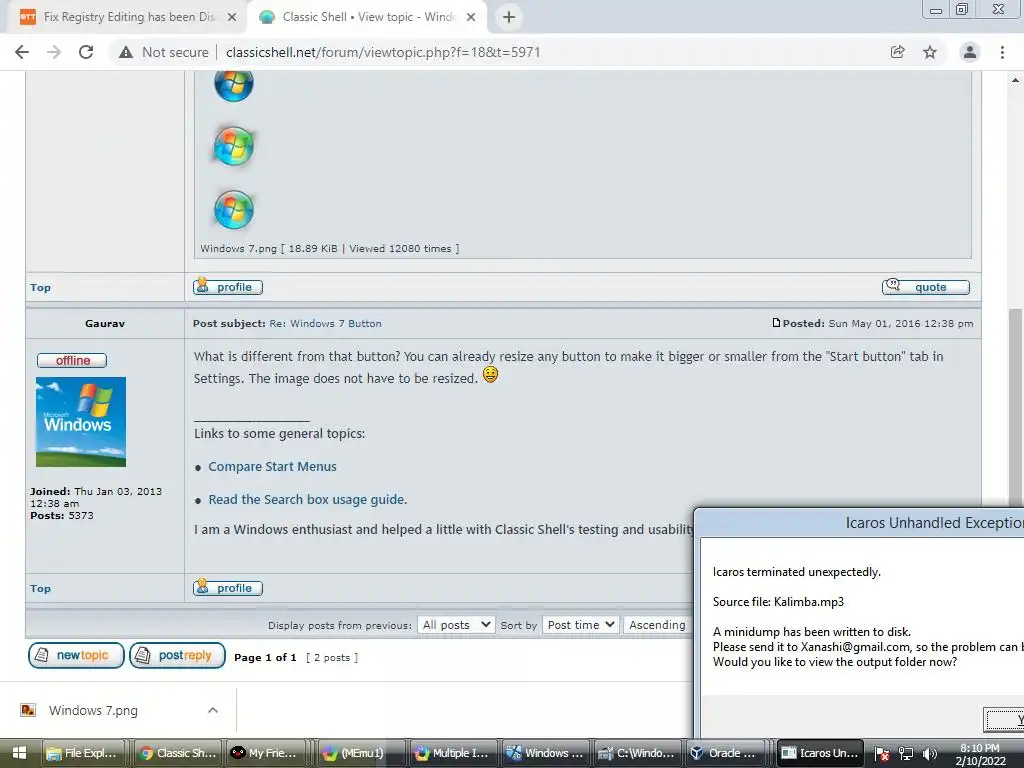Open the Chrome three-dot menu
The height and width of the screenshot is (768, 1024).
[1002, 52]
